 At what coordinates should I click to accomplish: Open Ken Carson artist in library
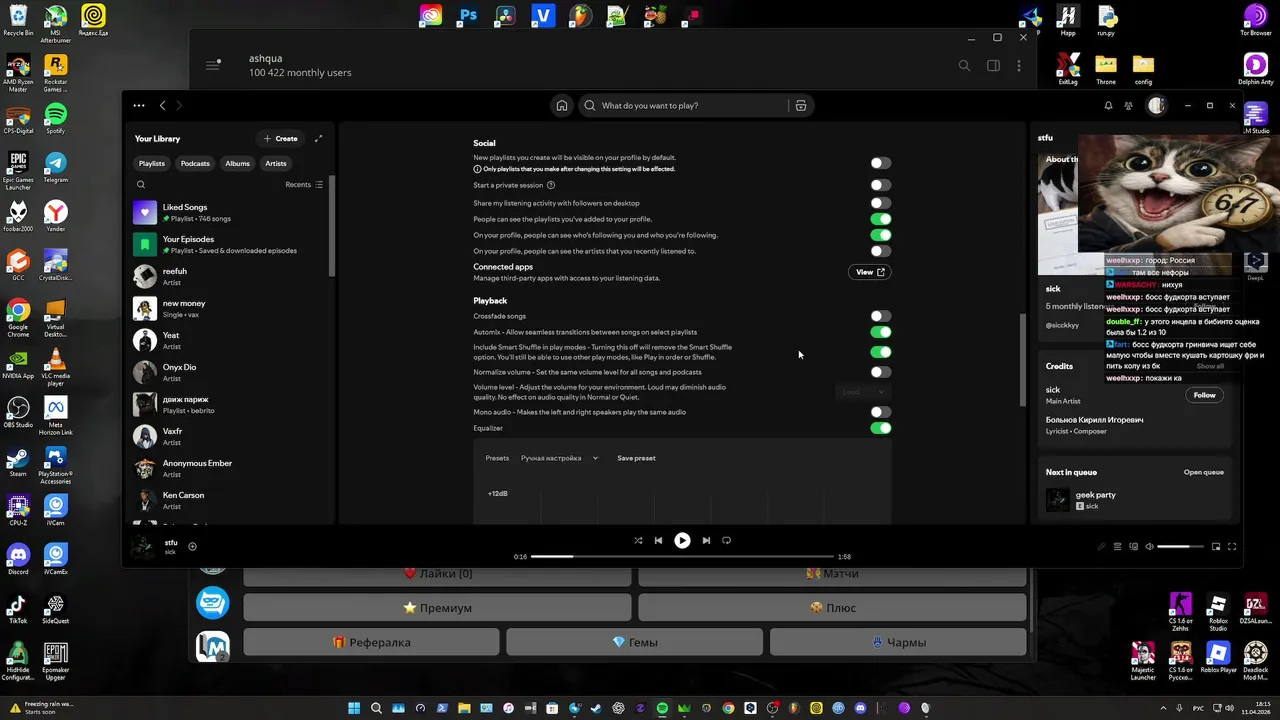pyautogui.click(x=230, y=500)
